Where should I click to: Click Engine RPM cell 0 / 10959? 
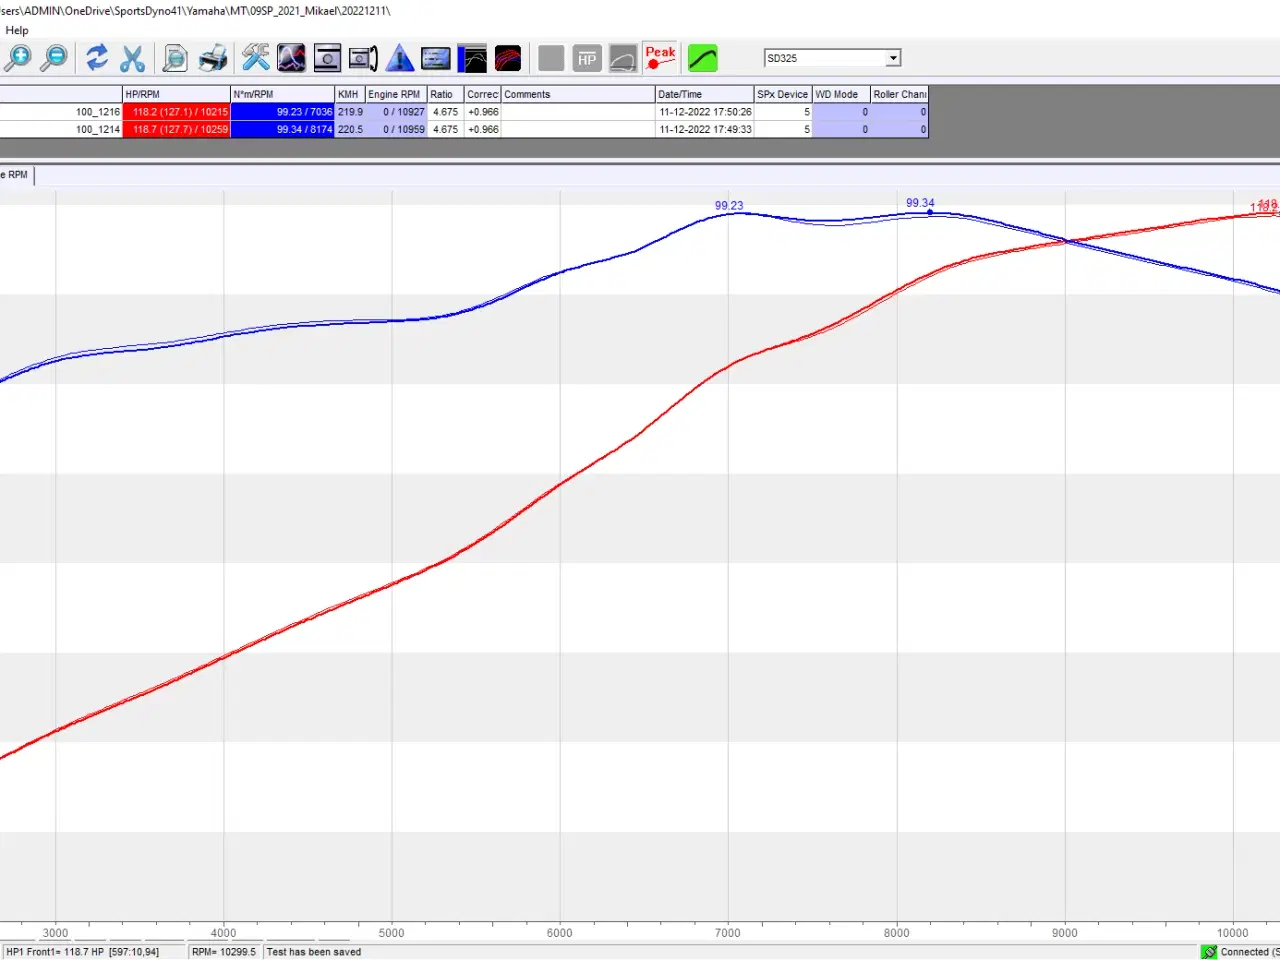click(396, 129)
